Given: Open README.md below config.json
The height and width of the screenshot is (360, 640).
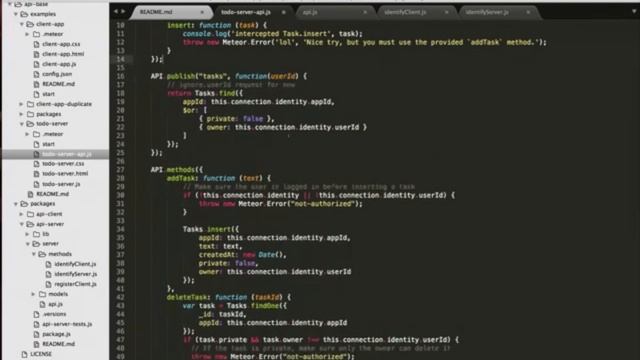Looking at the screenshot, I should pos(58,84).
